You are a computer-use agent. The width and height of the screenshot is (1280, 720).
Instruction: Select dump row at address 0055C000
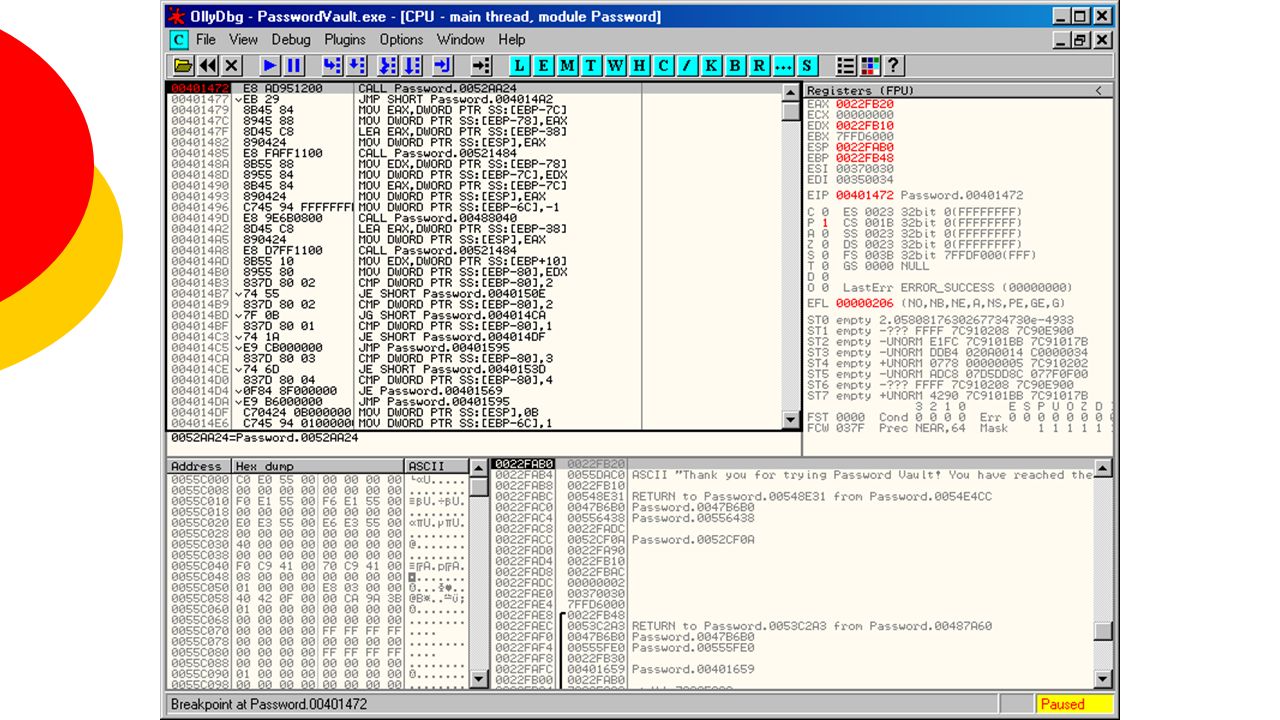[318, 479]
